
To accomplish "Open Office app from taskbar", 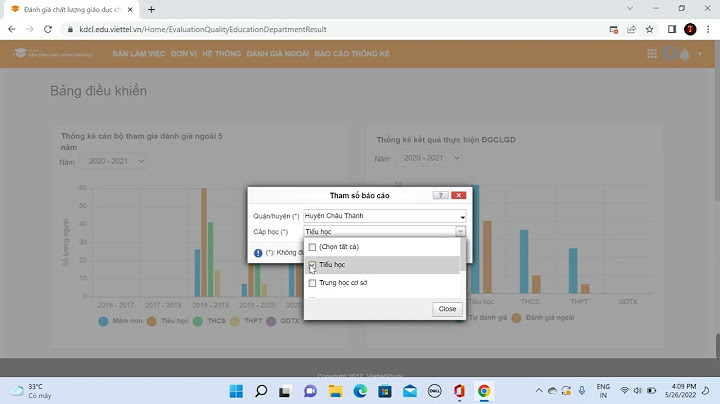I will [x=459, y=391].
